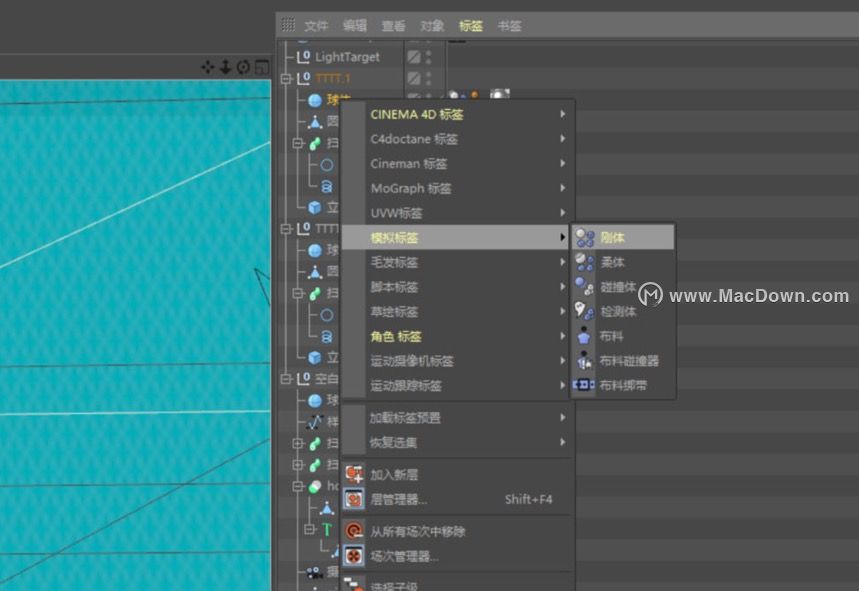Open 运动摄像机标签 submenu
The image size is (859, 591).
[x=457, y=361]
